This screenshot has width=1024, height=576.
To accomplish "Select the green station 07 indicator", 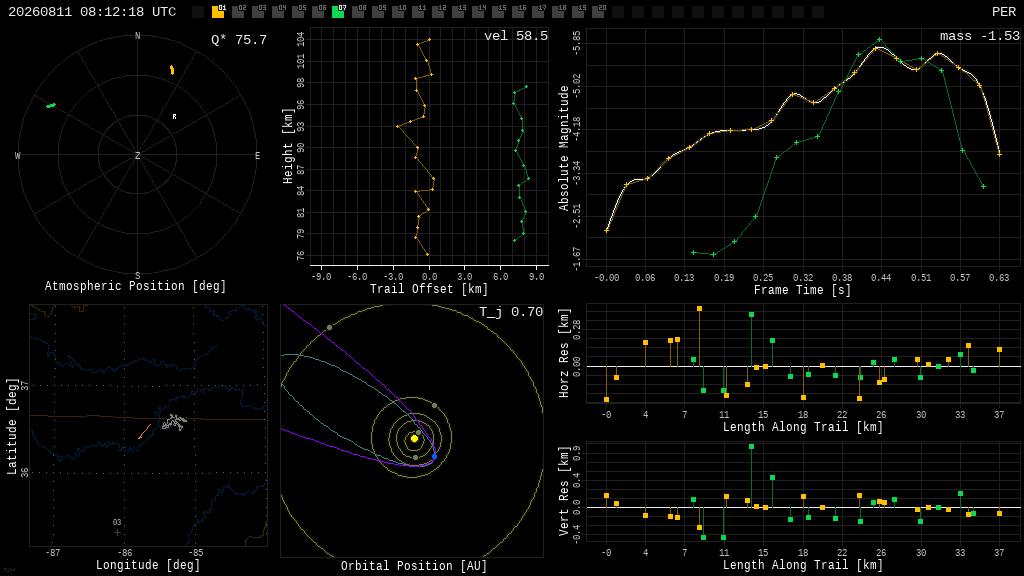I will point(338,12).
